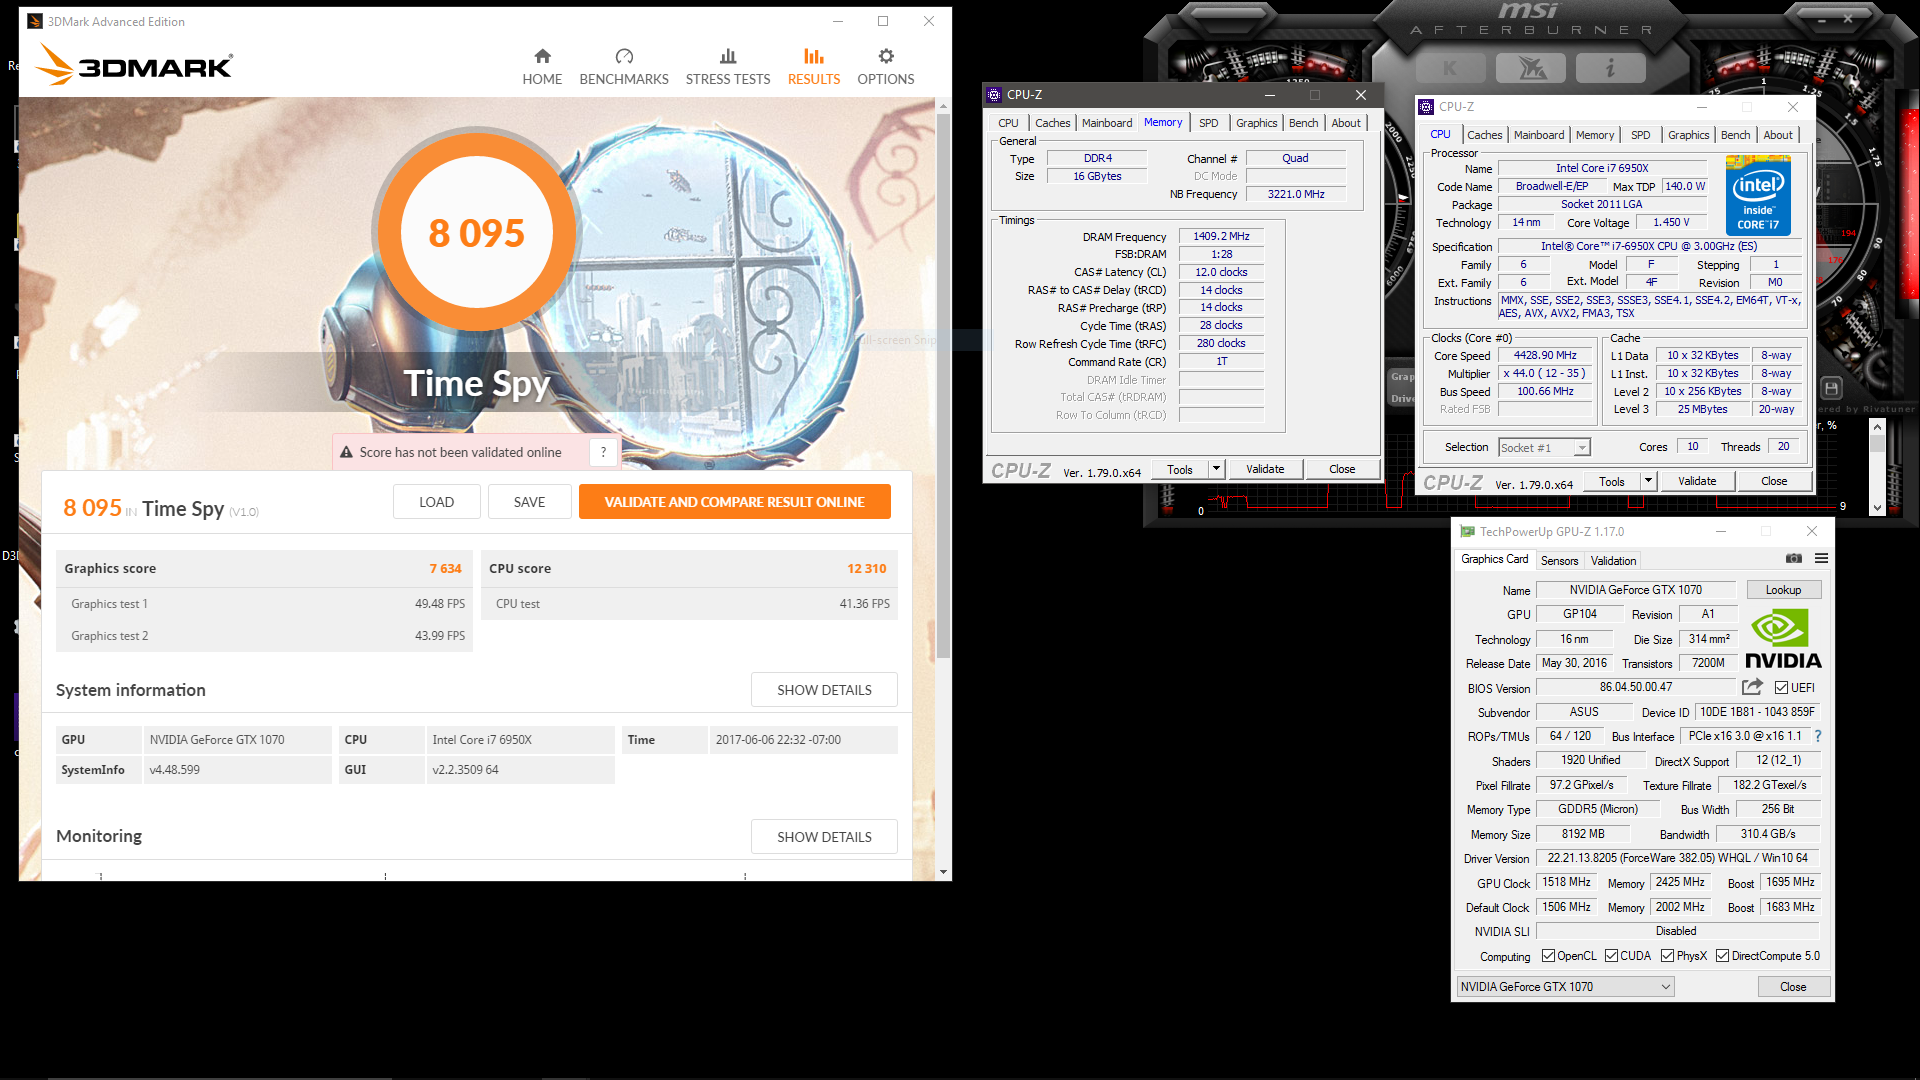Expand Tools arrow in CPU-Z CPU window
The width and height of the screenshot is (1920, 1080).
pyautogui.click(x=1648, y=481)
